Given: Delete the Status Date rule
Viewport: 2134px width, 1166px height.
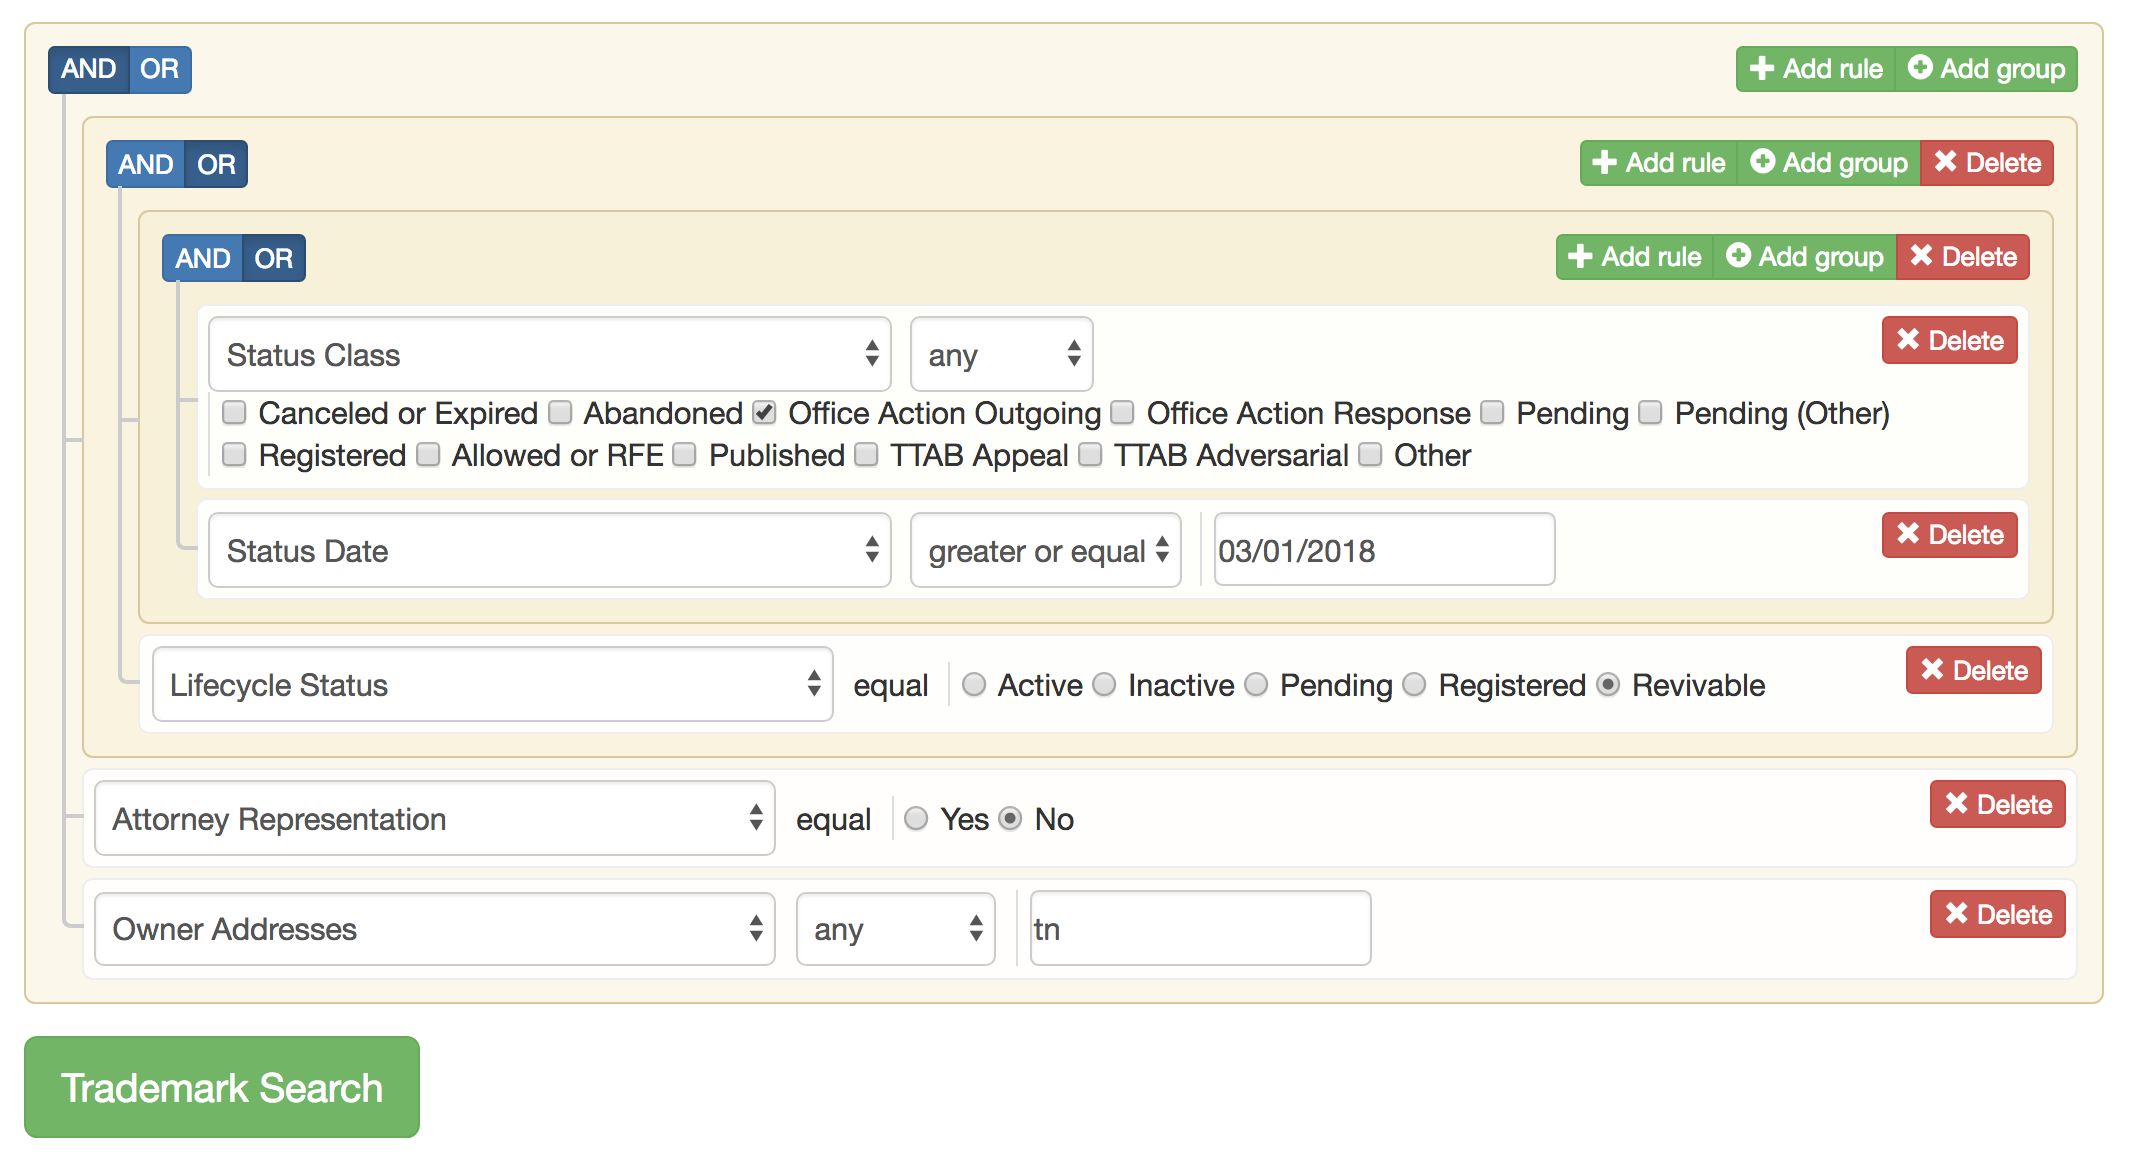Looking at the screenshot, I should pos(1948,535).
